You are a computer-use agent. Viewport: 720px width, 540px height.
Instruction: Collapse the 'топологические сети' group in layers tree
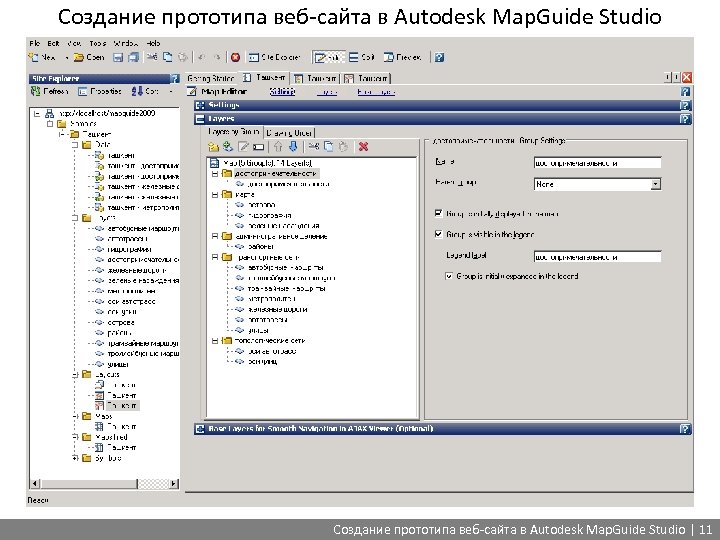214,341
